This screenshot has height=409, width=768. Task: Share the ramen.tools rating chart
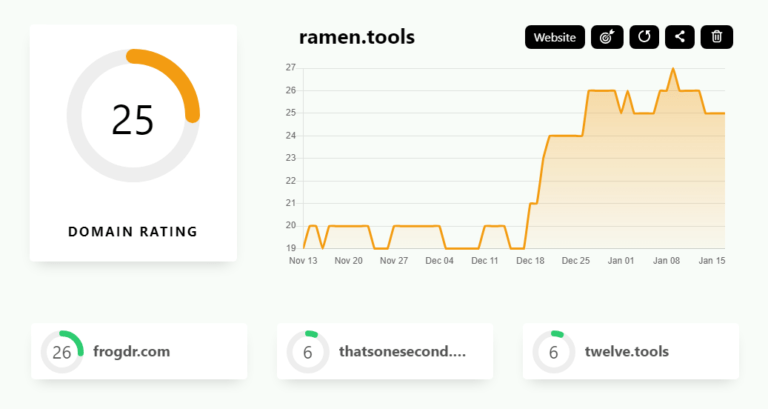click(x=680, y=37)
